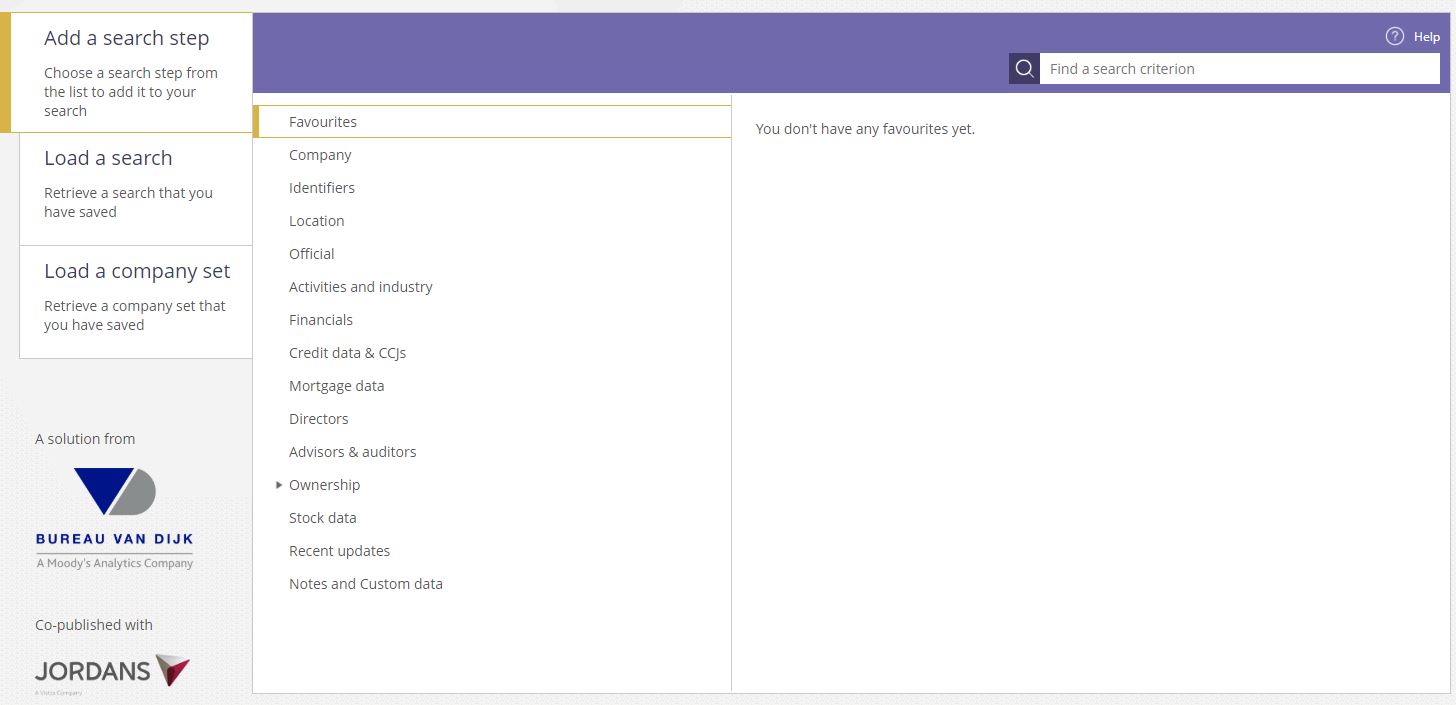Choose the Location category
Screen dimensions: 1456x705
click(316, 221)
